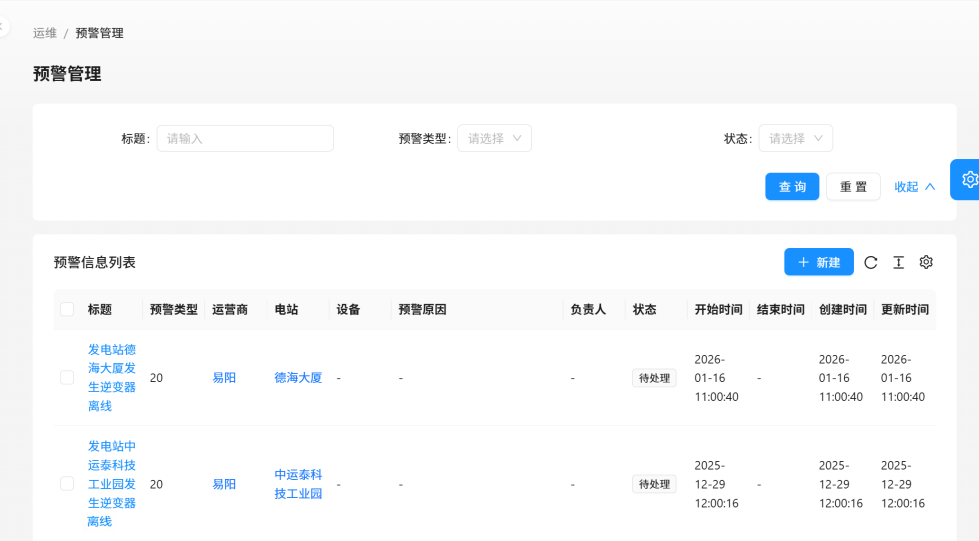Viewport: 979px width, 541px height.
Task: Click the 标题 search input field
Action: 245,138
